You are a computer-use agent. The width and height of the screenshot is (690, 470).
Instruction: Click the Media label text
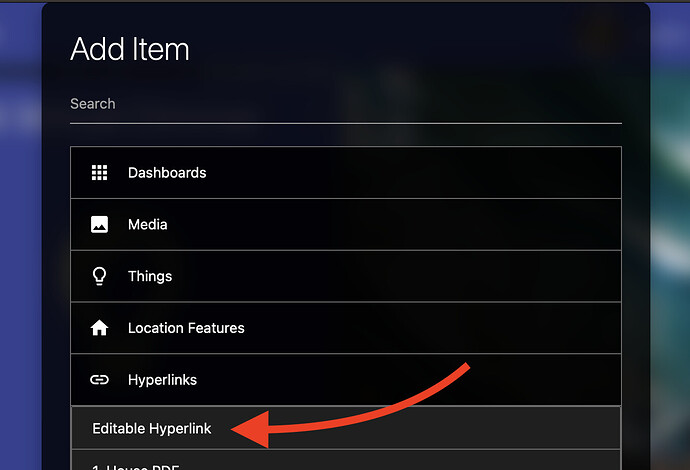click(x=147, y=224)
